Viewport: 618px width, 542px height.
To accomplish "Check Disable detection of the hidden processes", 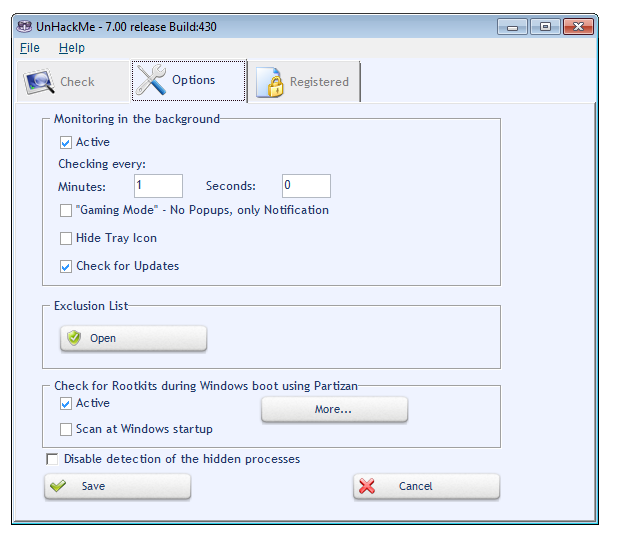I will 52,459.
